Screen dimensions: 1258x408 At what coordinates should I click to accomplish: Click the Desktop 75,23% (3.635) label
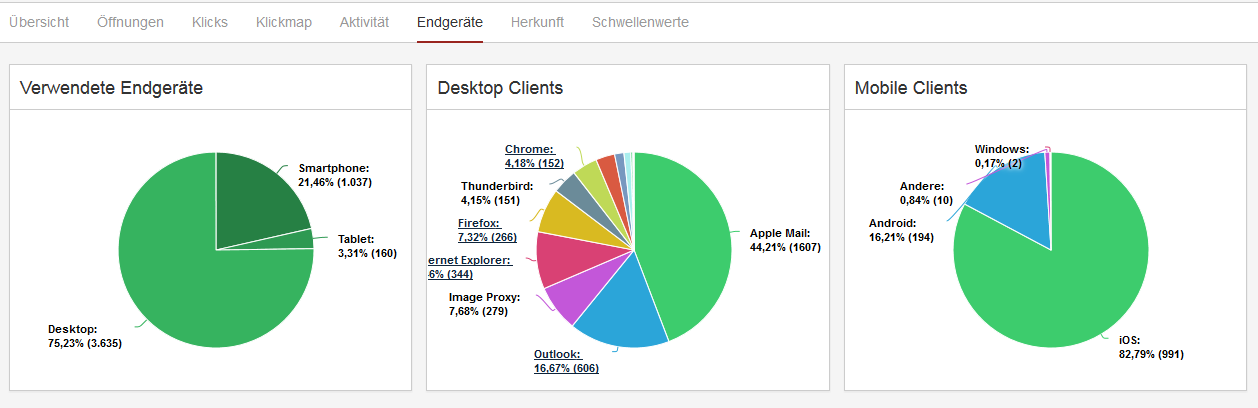[x=85, y=336]
